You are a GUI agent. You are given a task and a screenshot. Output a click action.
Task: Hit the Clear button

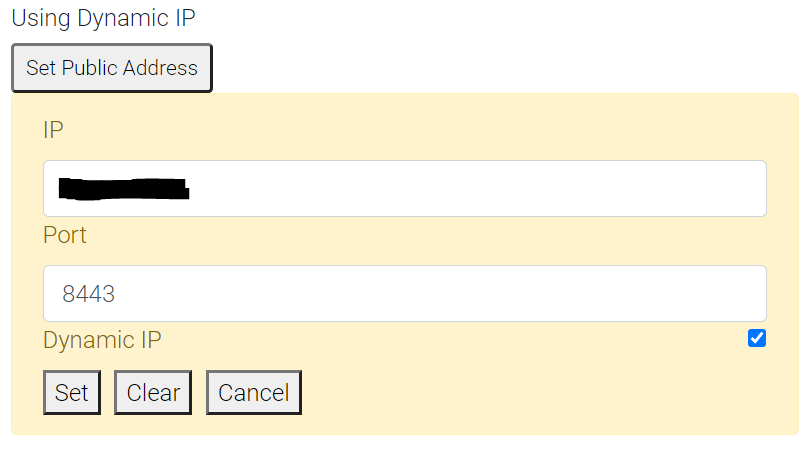153,392
